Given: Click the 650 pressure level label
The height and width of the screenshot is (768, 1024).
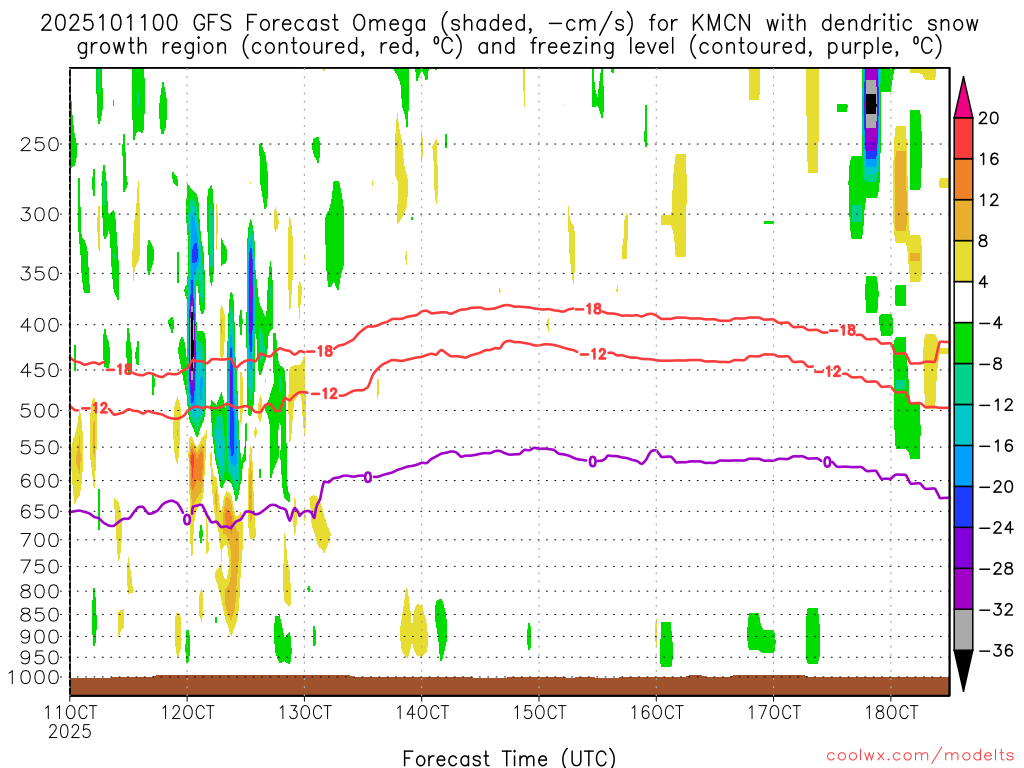Looking at the screenshot, I should (40, 511).
